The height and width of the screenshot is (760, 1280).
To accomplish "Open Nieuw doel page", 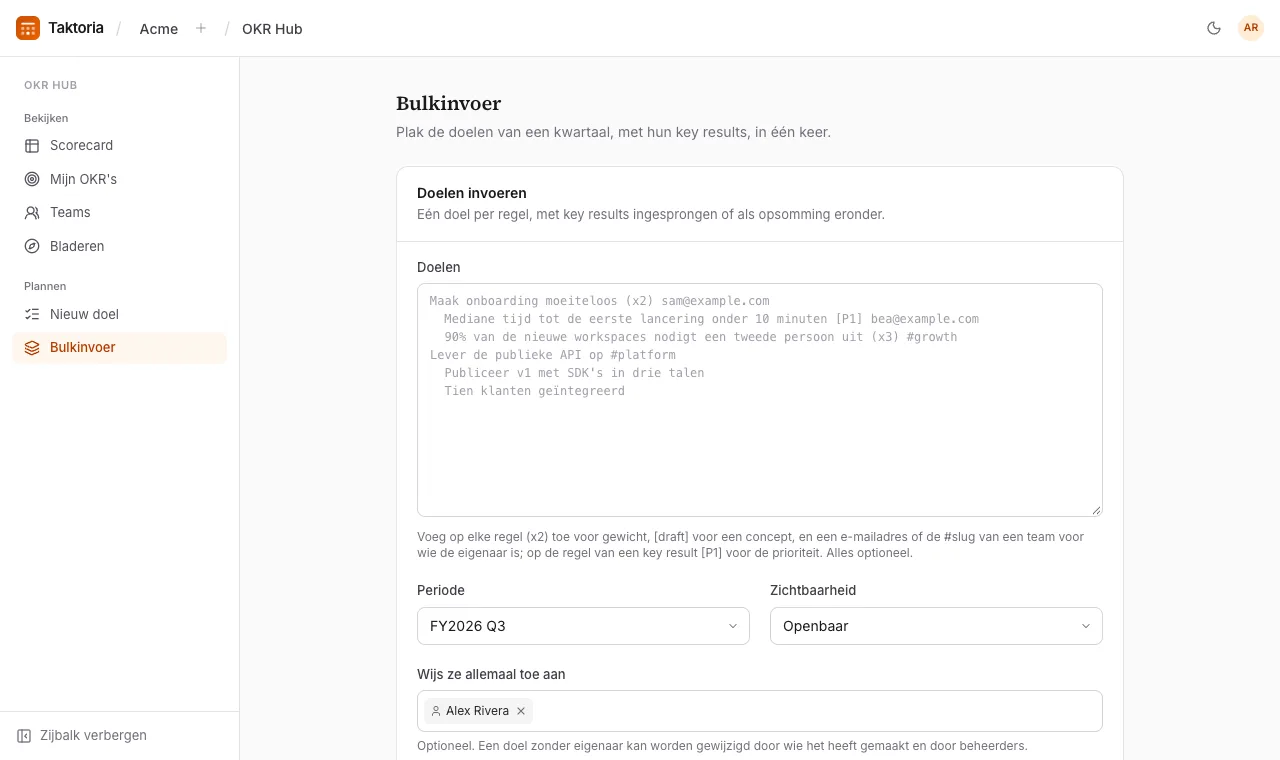I will (x=119, y=314).
